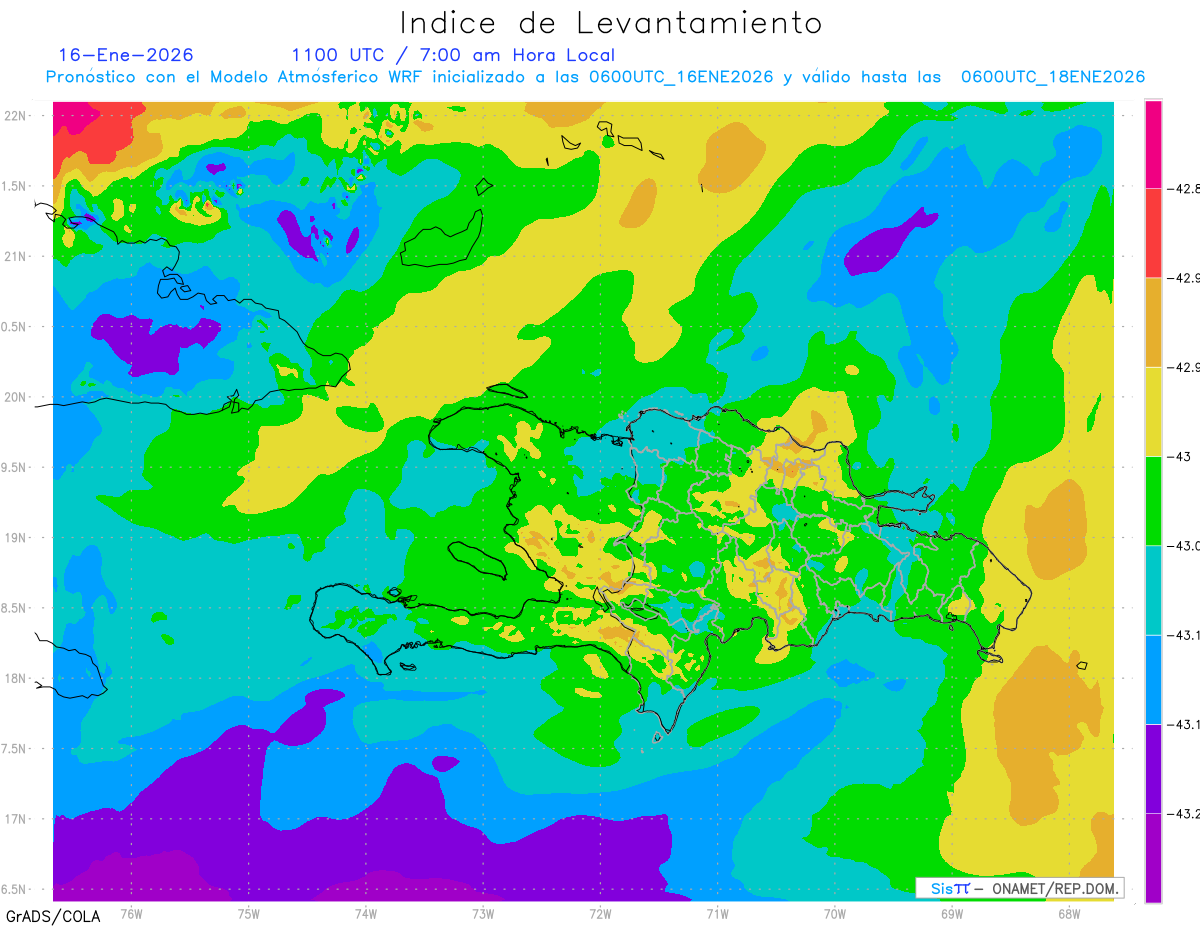Click the '19N' latitude label
The width and height of the screenshot is (1200, 927).
coord(17,538)
